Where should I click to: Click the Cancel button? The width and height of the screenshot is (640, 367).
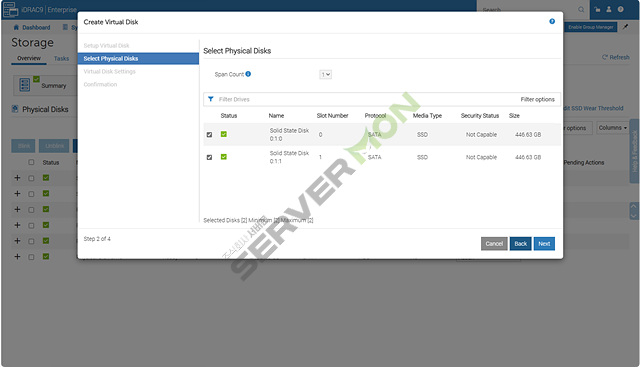pyautogui.click(x=494, y=244)
